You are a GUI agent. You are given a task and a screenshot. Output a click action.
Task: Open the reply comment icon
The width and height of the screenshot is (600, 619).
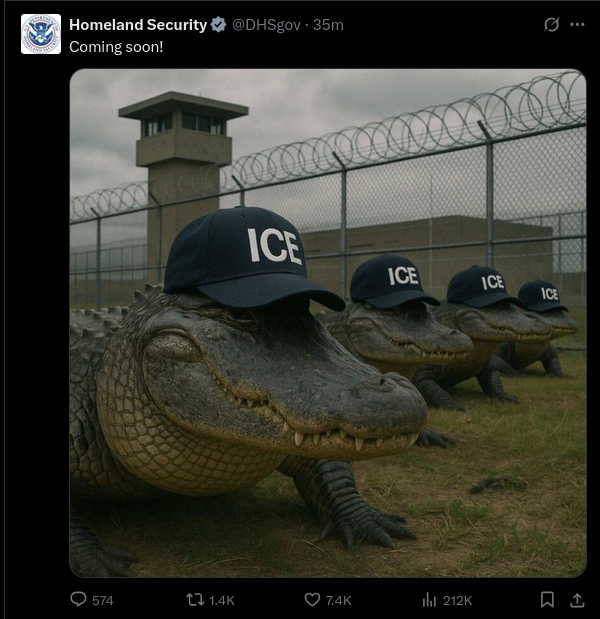click(x=78, y=599)
